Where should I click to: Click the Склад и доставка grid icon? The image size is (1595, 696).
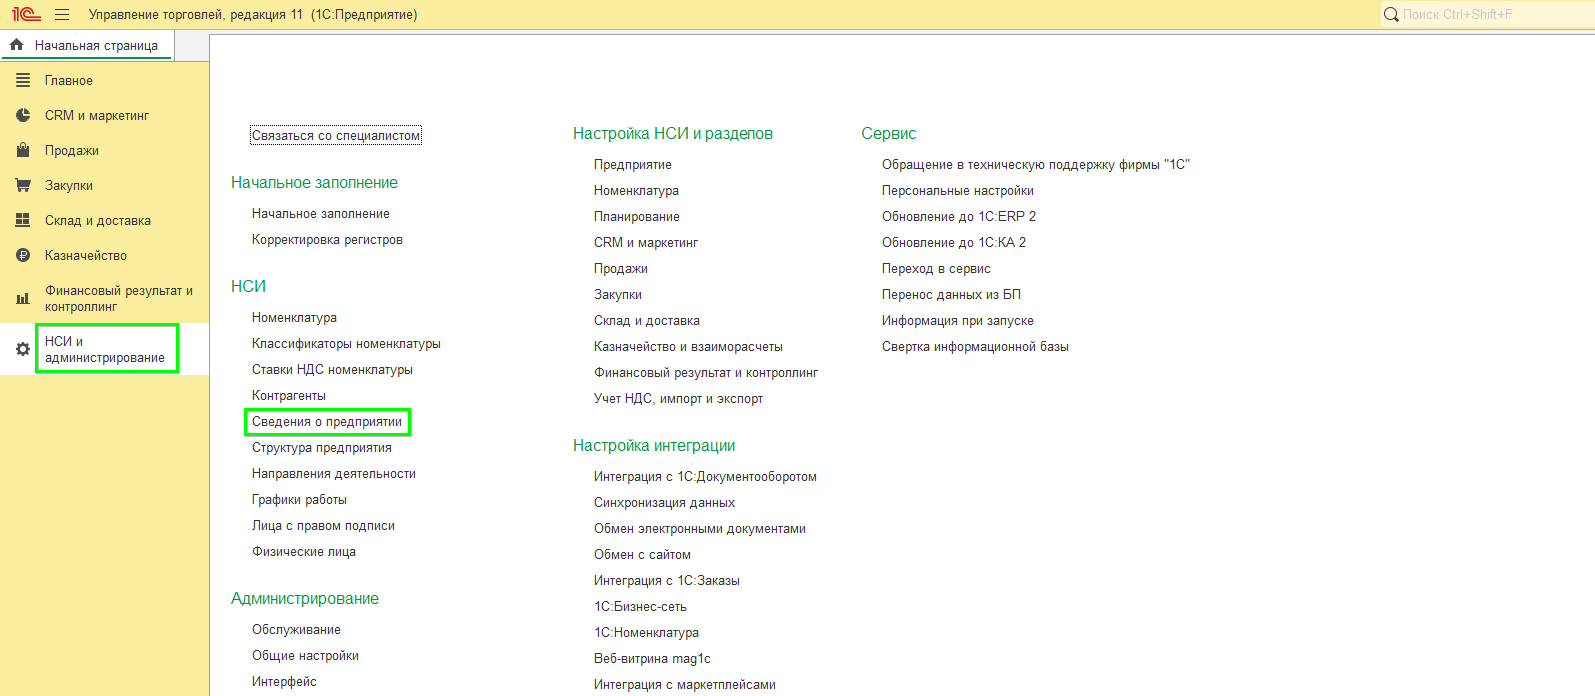tap(23, 220)
